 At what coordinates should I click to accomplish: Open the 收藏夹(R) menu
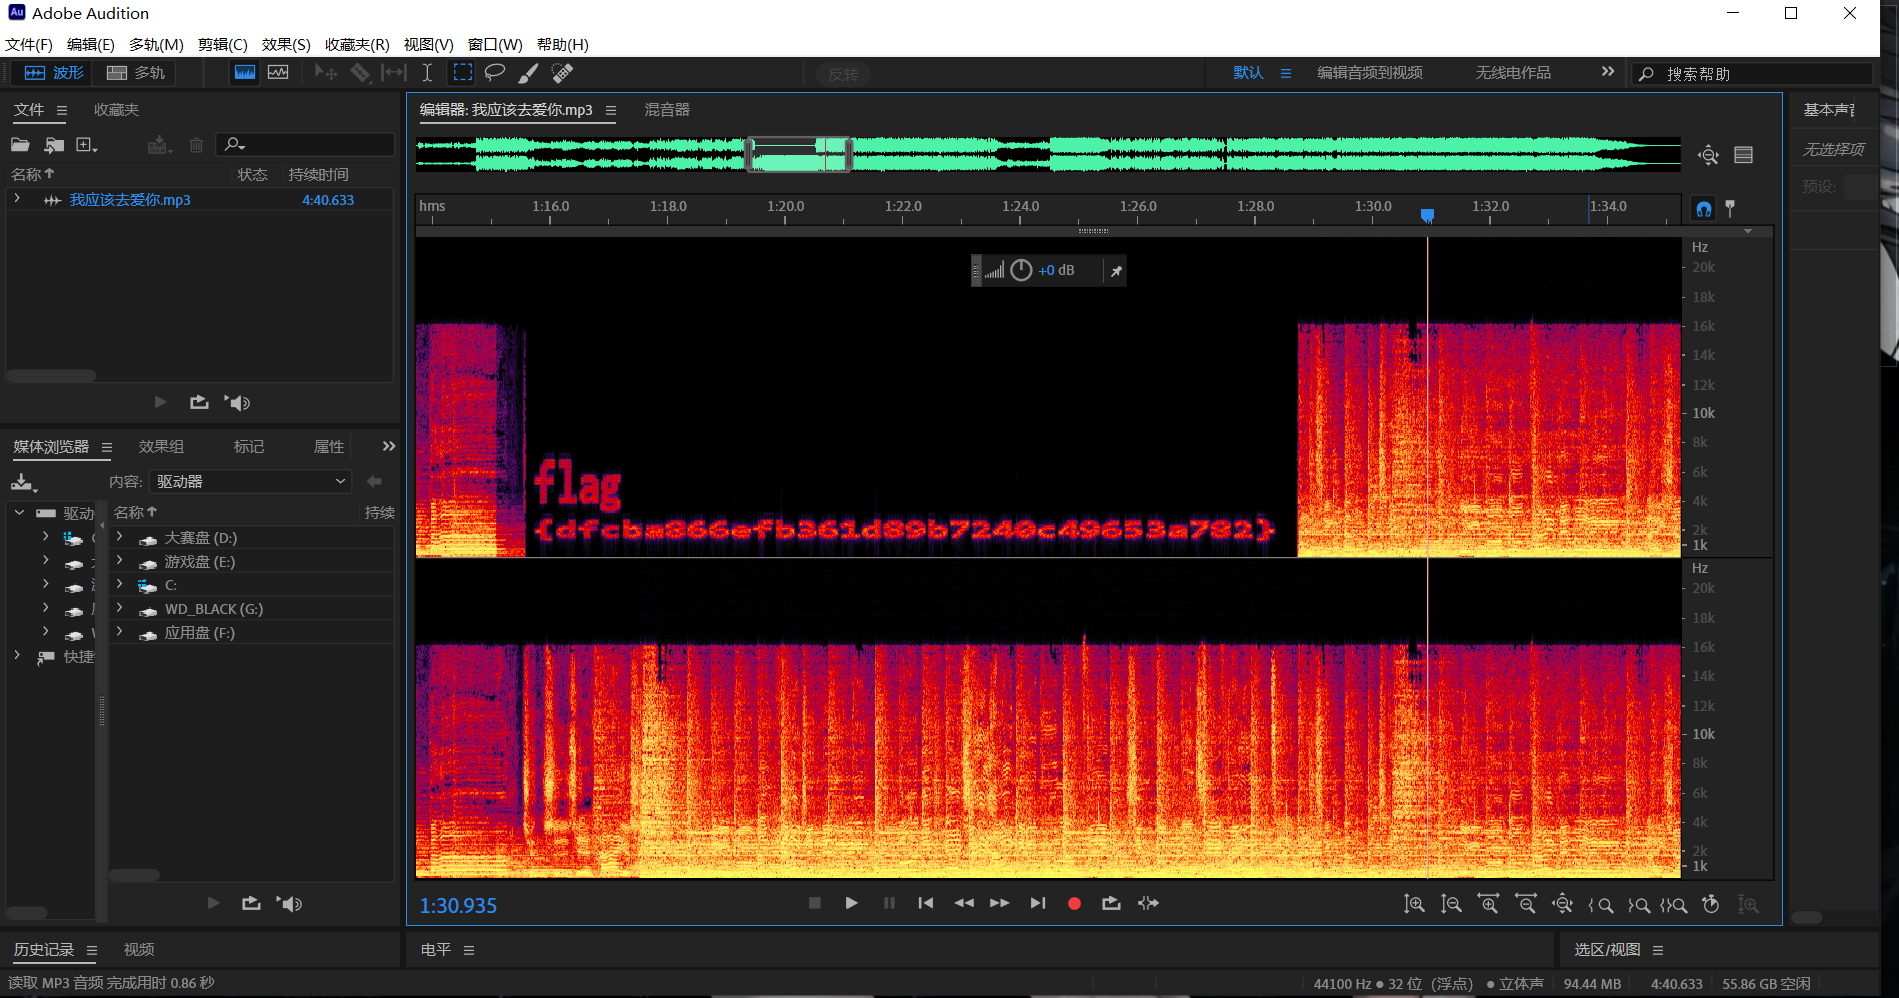coord(357,44)
